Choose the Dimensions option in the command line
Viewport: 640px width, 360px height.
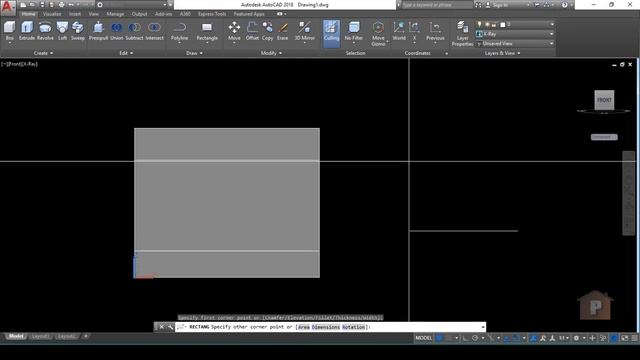point(325,327)
